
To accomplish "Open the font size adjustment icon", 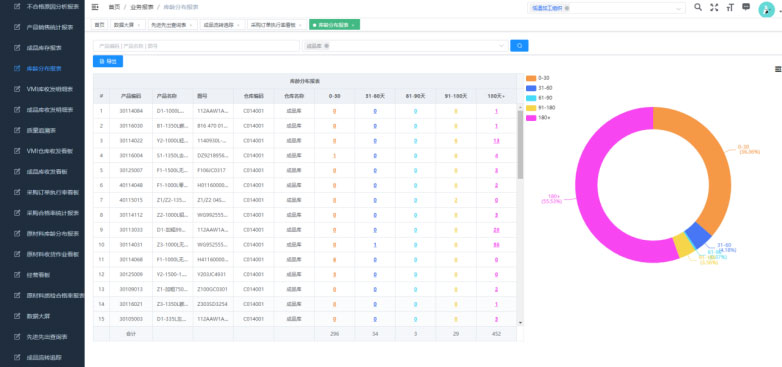I will pos(730,7).
